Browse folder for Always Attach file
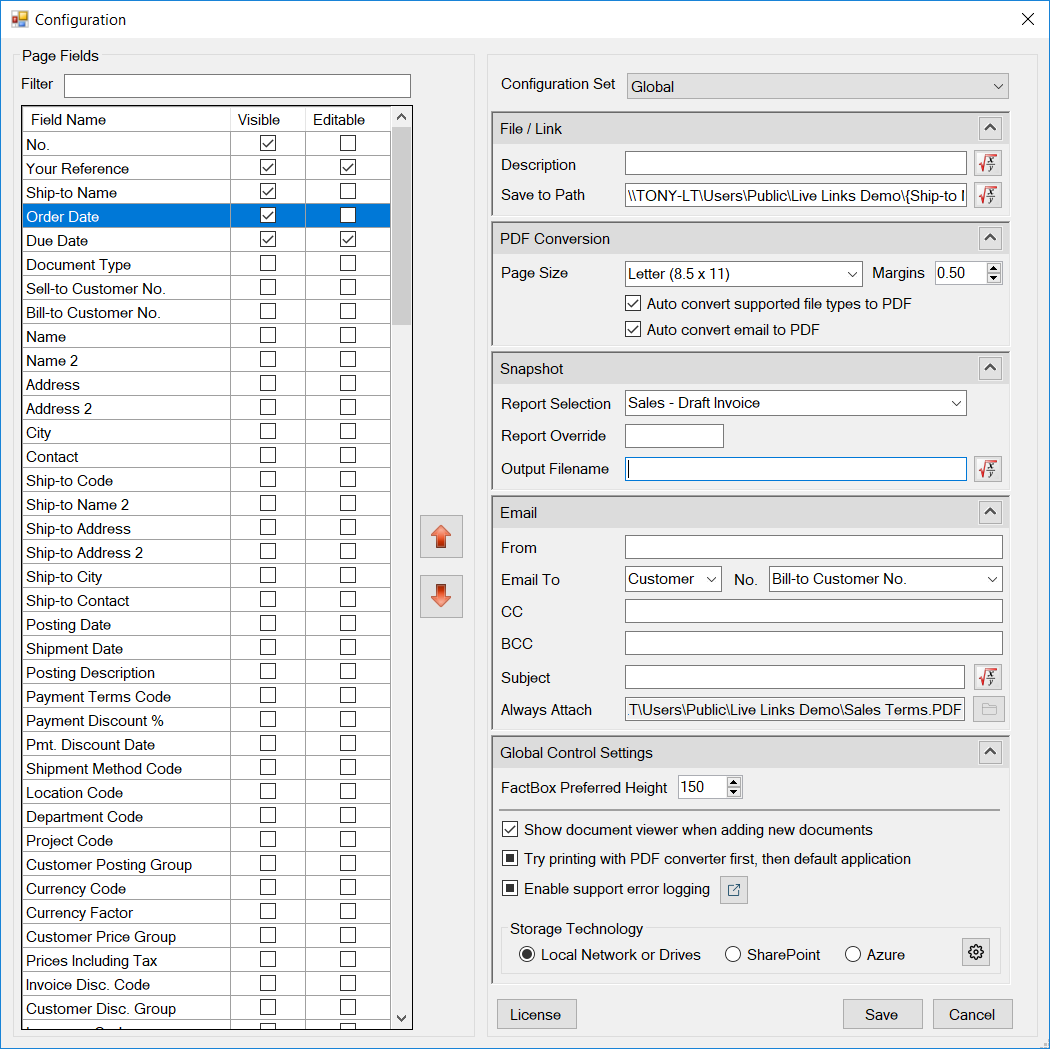 point(988,710)
